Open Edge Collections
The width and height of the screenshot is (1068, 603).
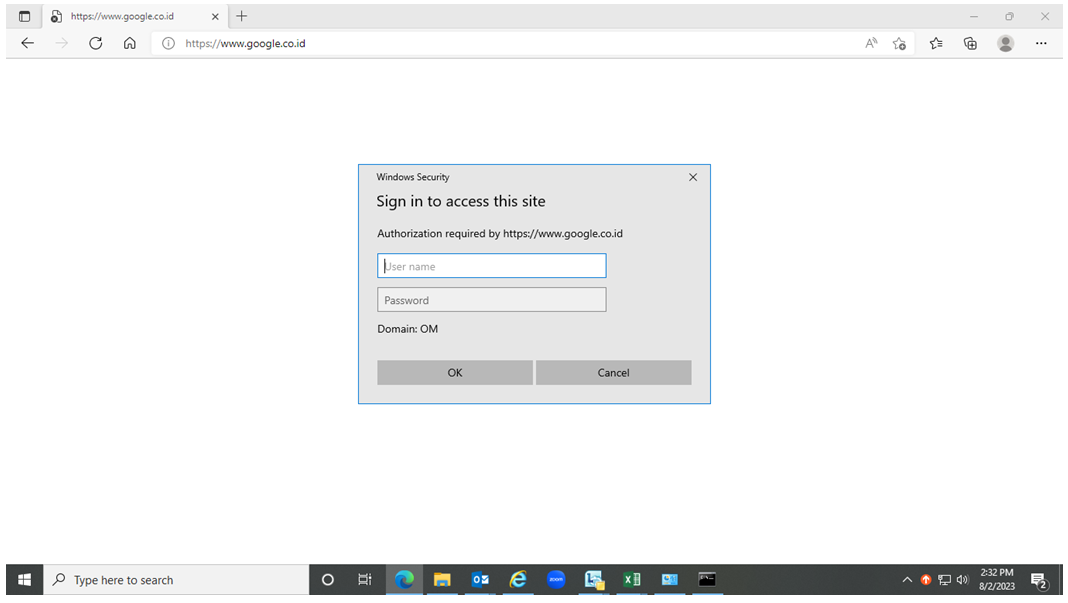click(970, 43)
